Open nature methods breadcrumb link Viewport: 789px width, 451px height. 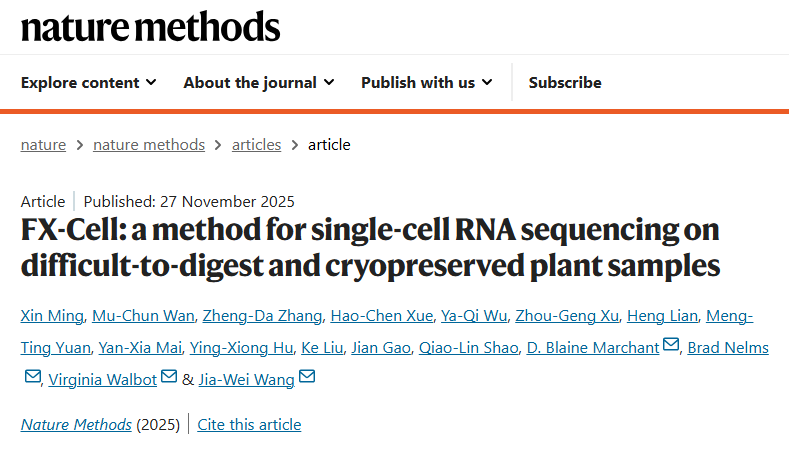click(149, 144)
